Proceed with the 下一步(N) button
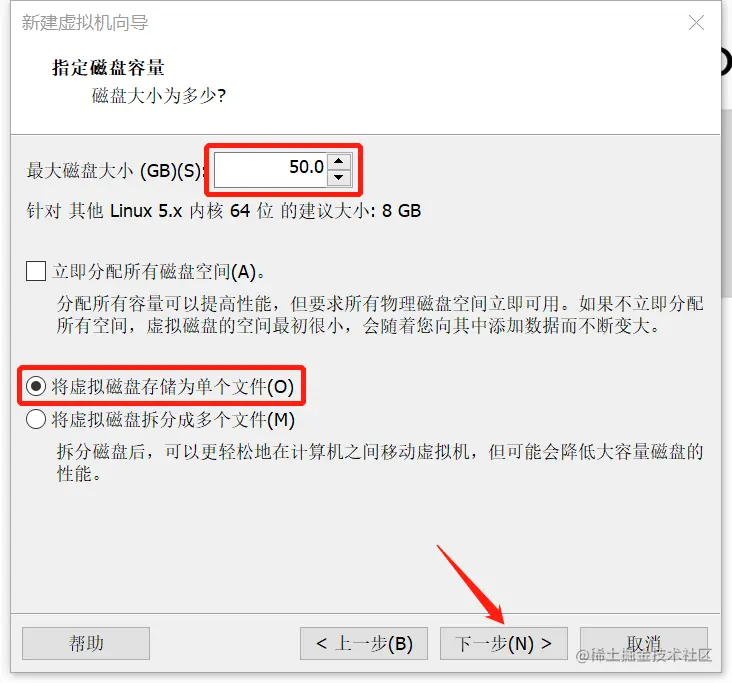The image size is (732, 683). (x=504, y=643)
